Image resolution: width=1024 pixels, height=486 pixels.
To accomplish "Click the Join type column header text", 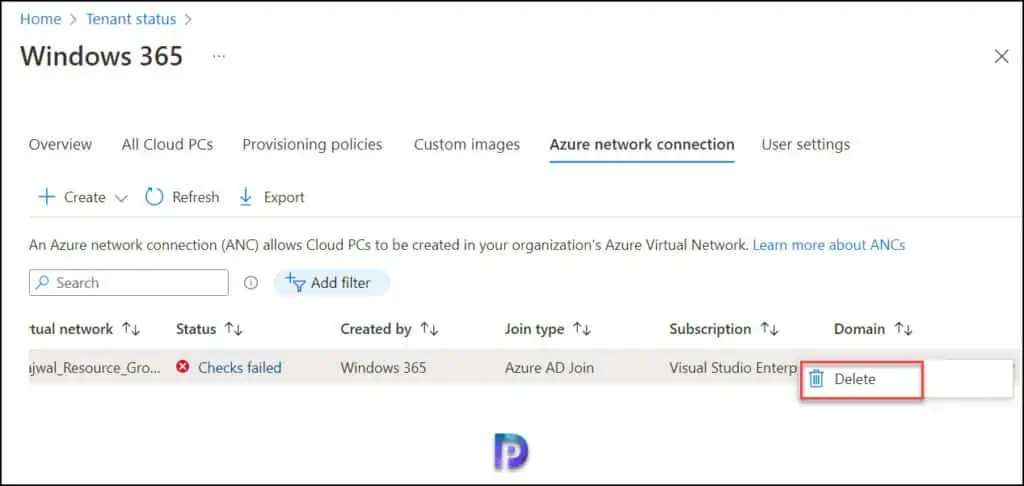I will click(534, 329).
